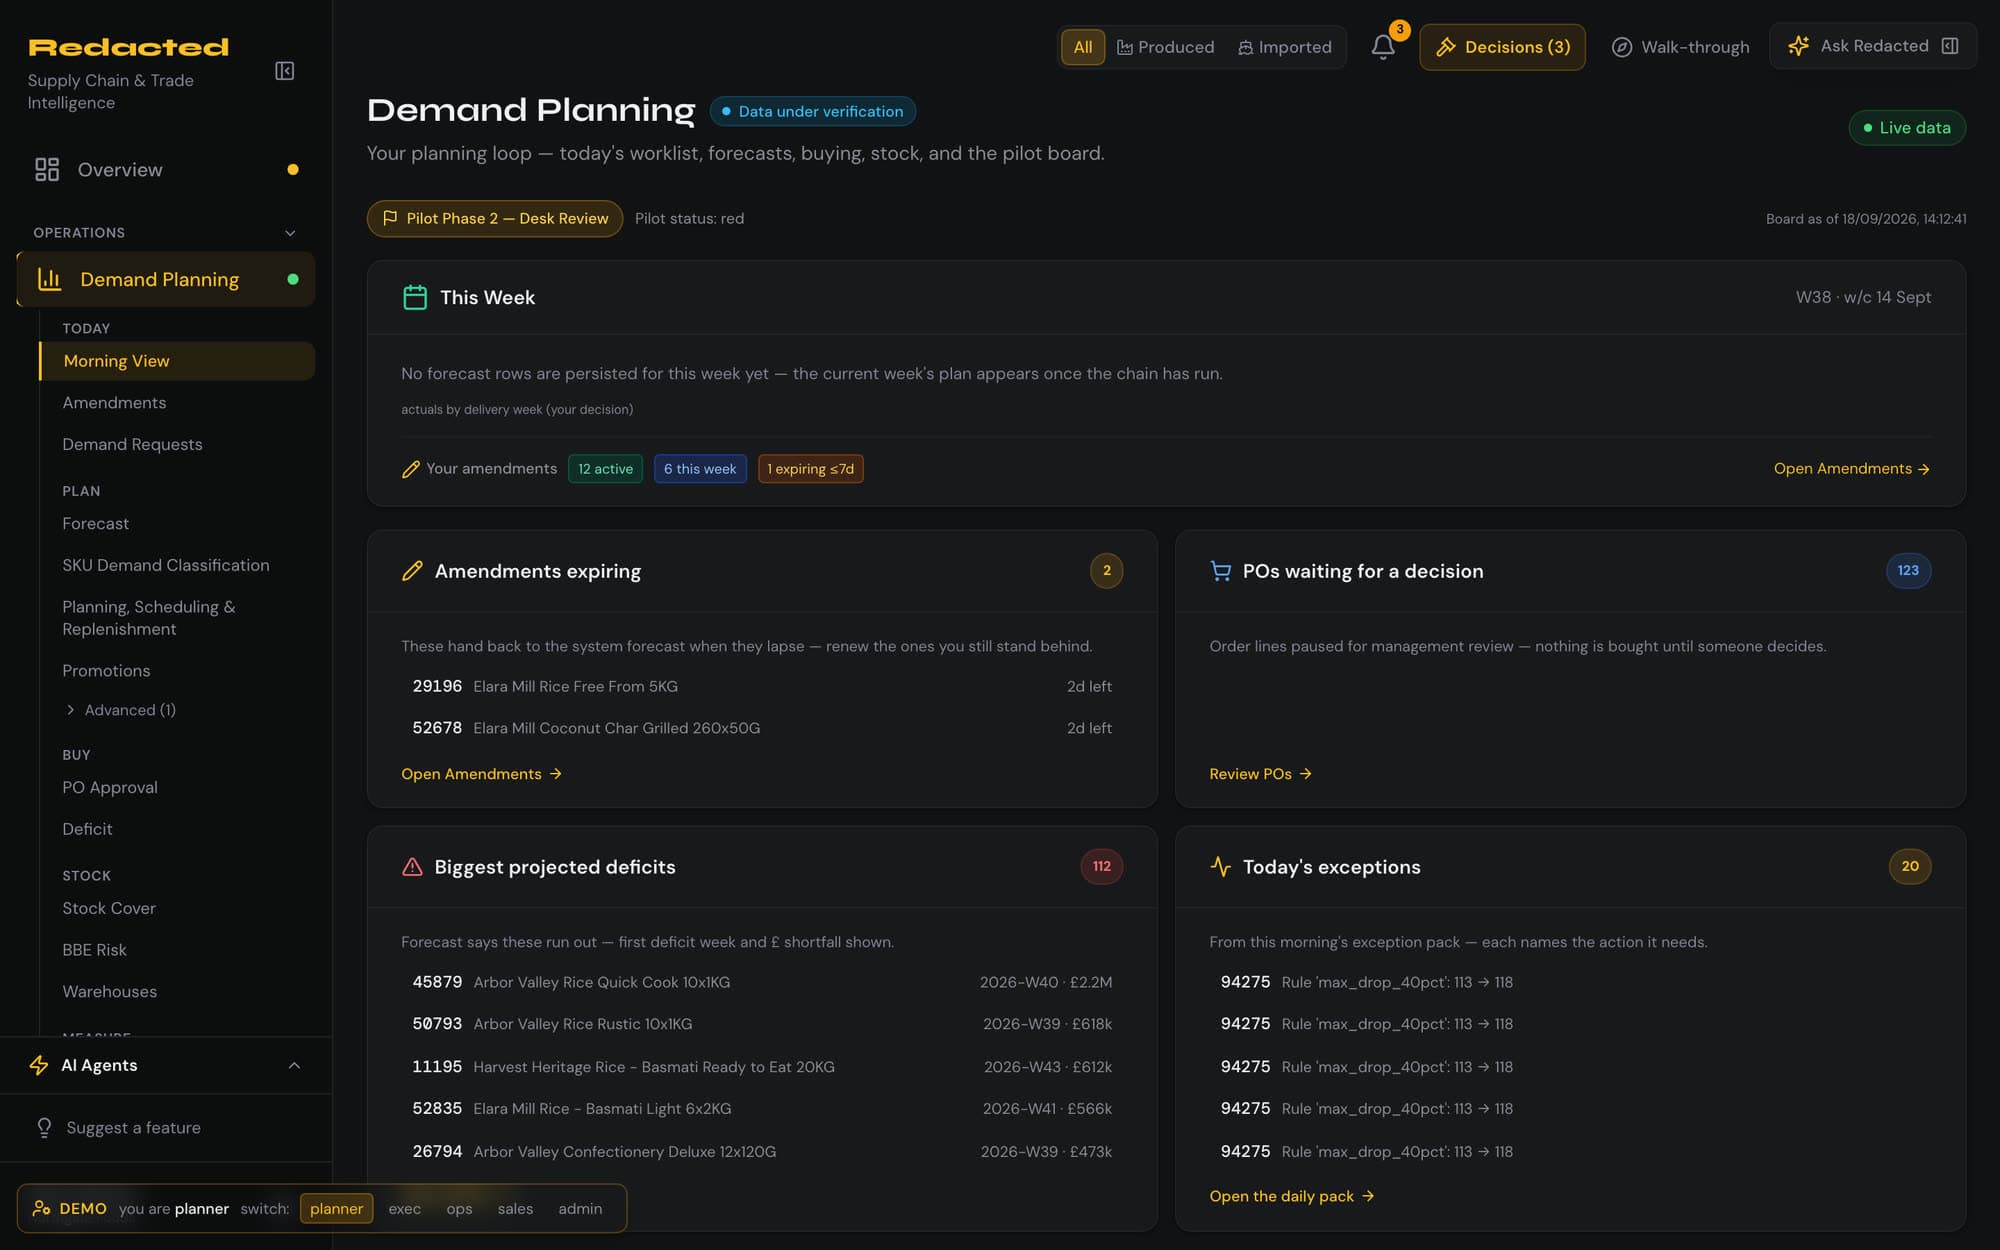The height and width of the screenshot is (1250, 2000).
Task: Click the Demand Planning chart icon
Action: click(x=49, y=279)
